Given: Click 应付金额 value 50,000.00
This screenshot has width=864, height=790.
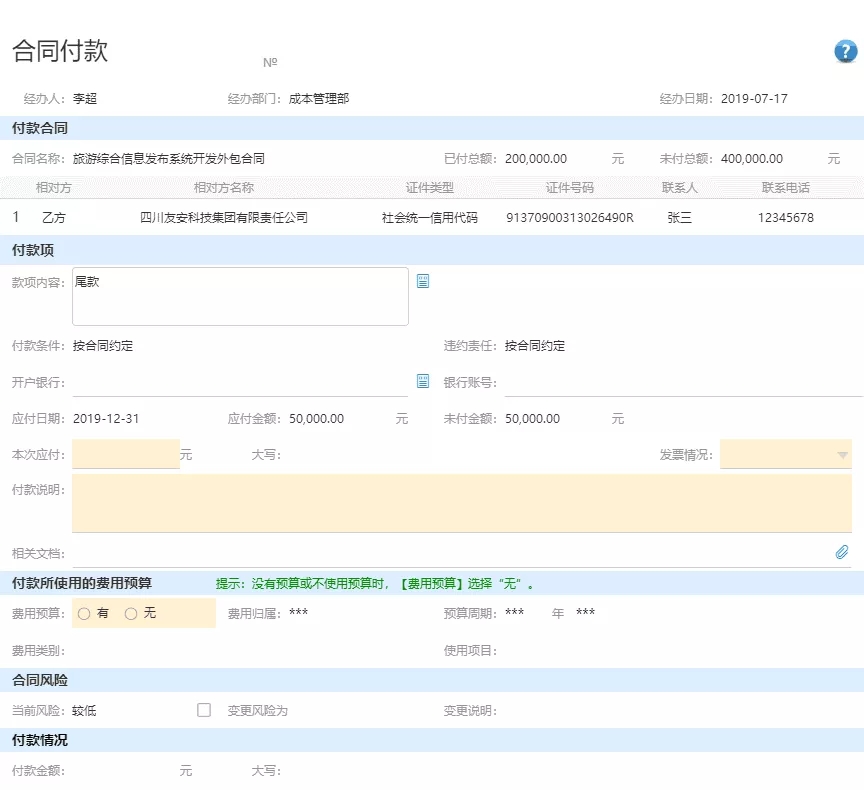Looking at the screenshot, I should (x=316, y=419).
